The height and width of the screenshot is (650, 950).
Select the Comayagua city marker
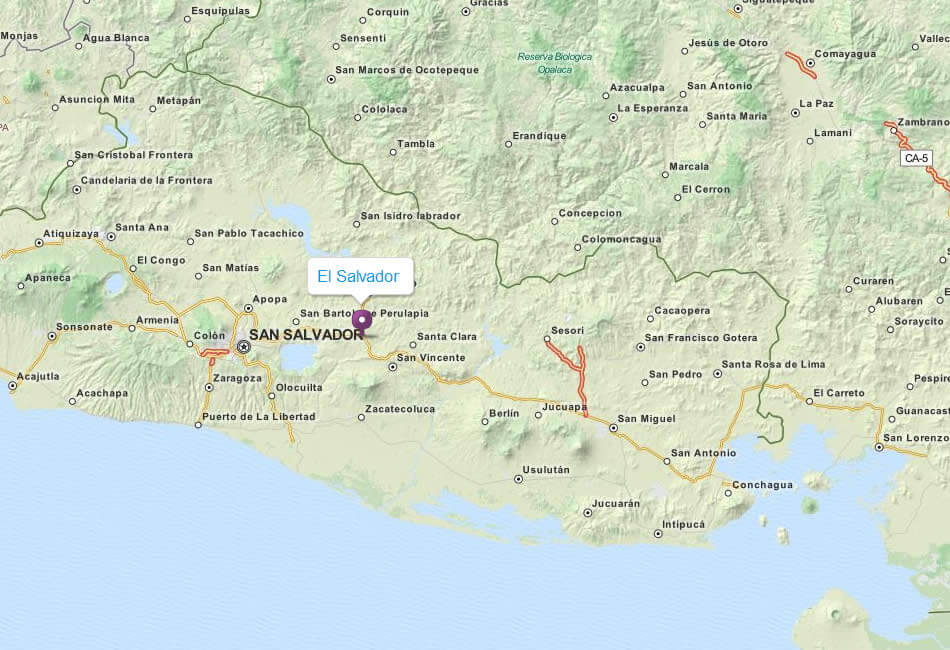[808, 54]
